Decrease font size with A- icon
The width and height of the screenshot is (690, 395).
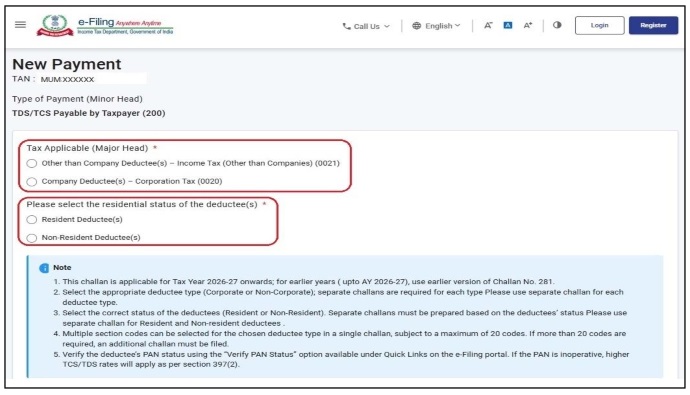[x=488, y=26]
